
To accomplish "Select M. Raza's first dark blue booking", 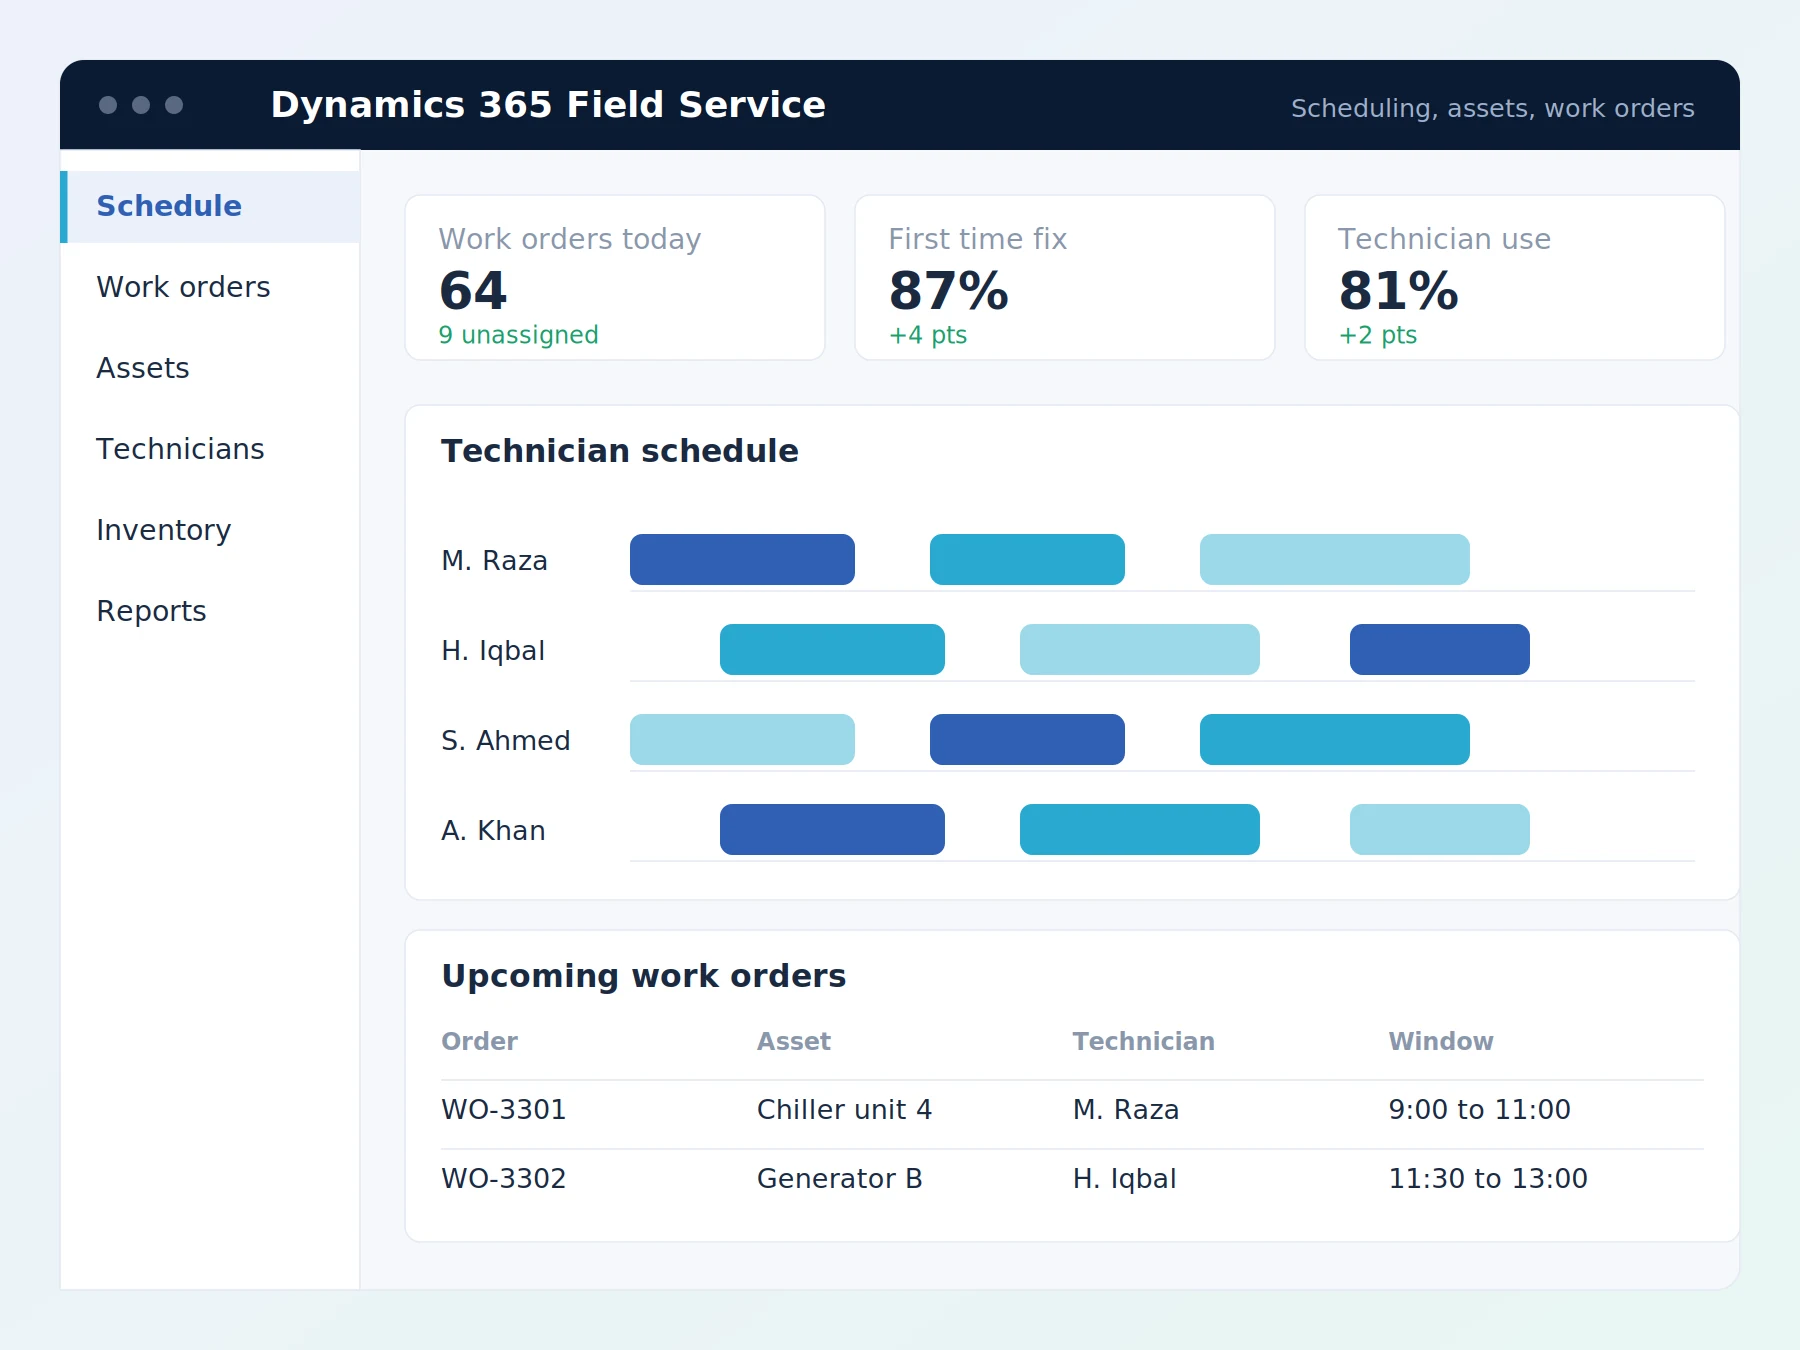I will click(742, 559).
